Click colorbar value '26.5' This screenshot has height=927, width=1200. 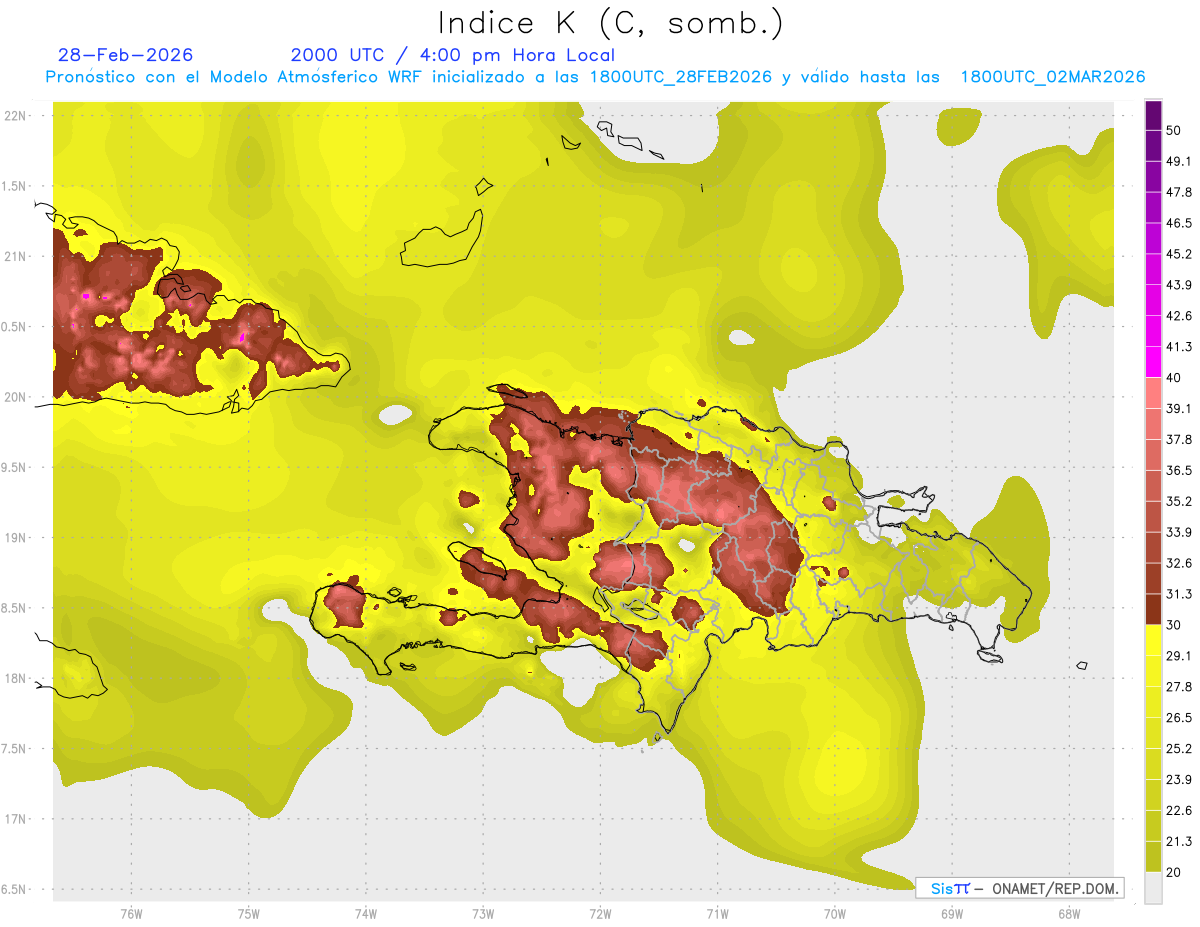pyautogui.click(x=1179, y=718)
